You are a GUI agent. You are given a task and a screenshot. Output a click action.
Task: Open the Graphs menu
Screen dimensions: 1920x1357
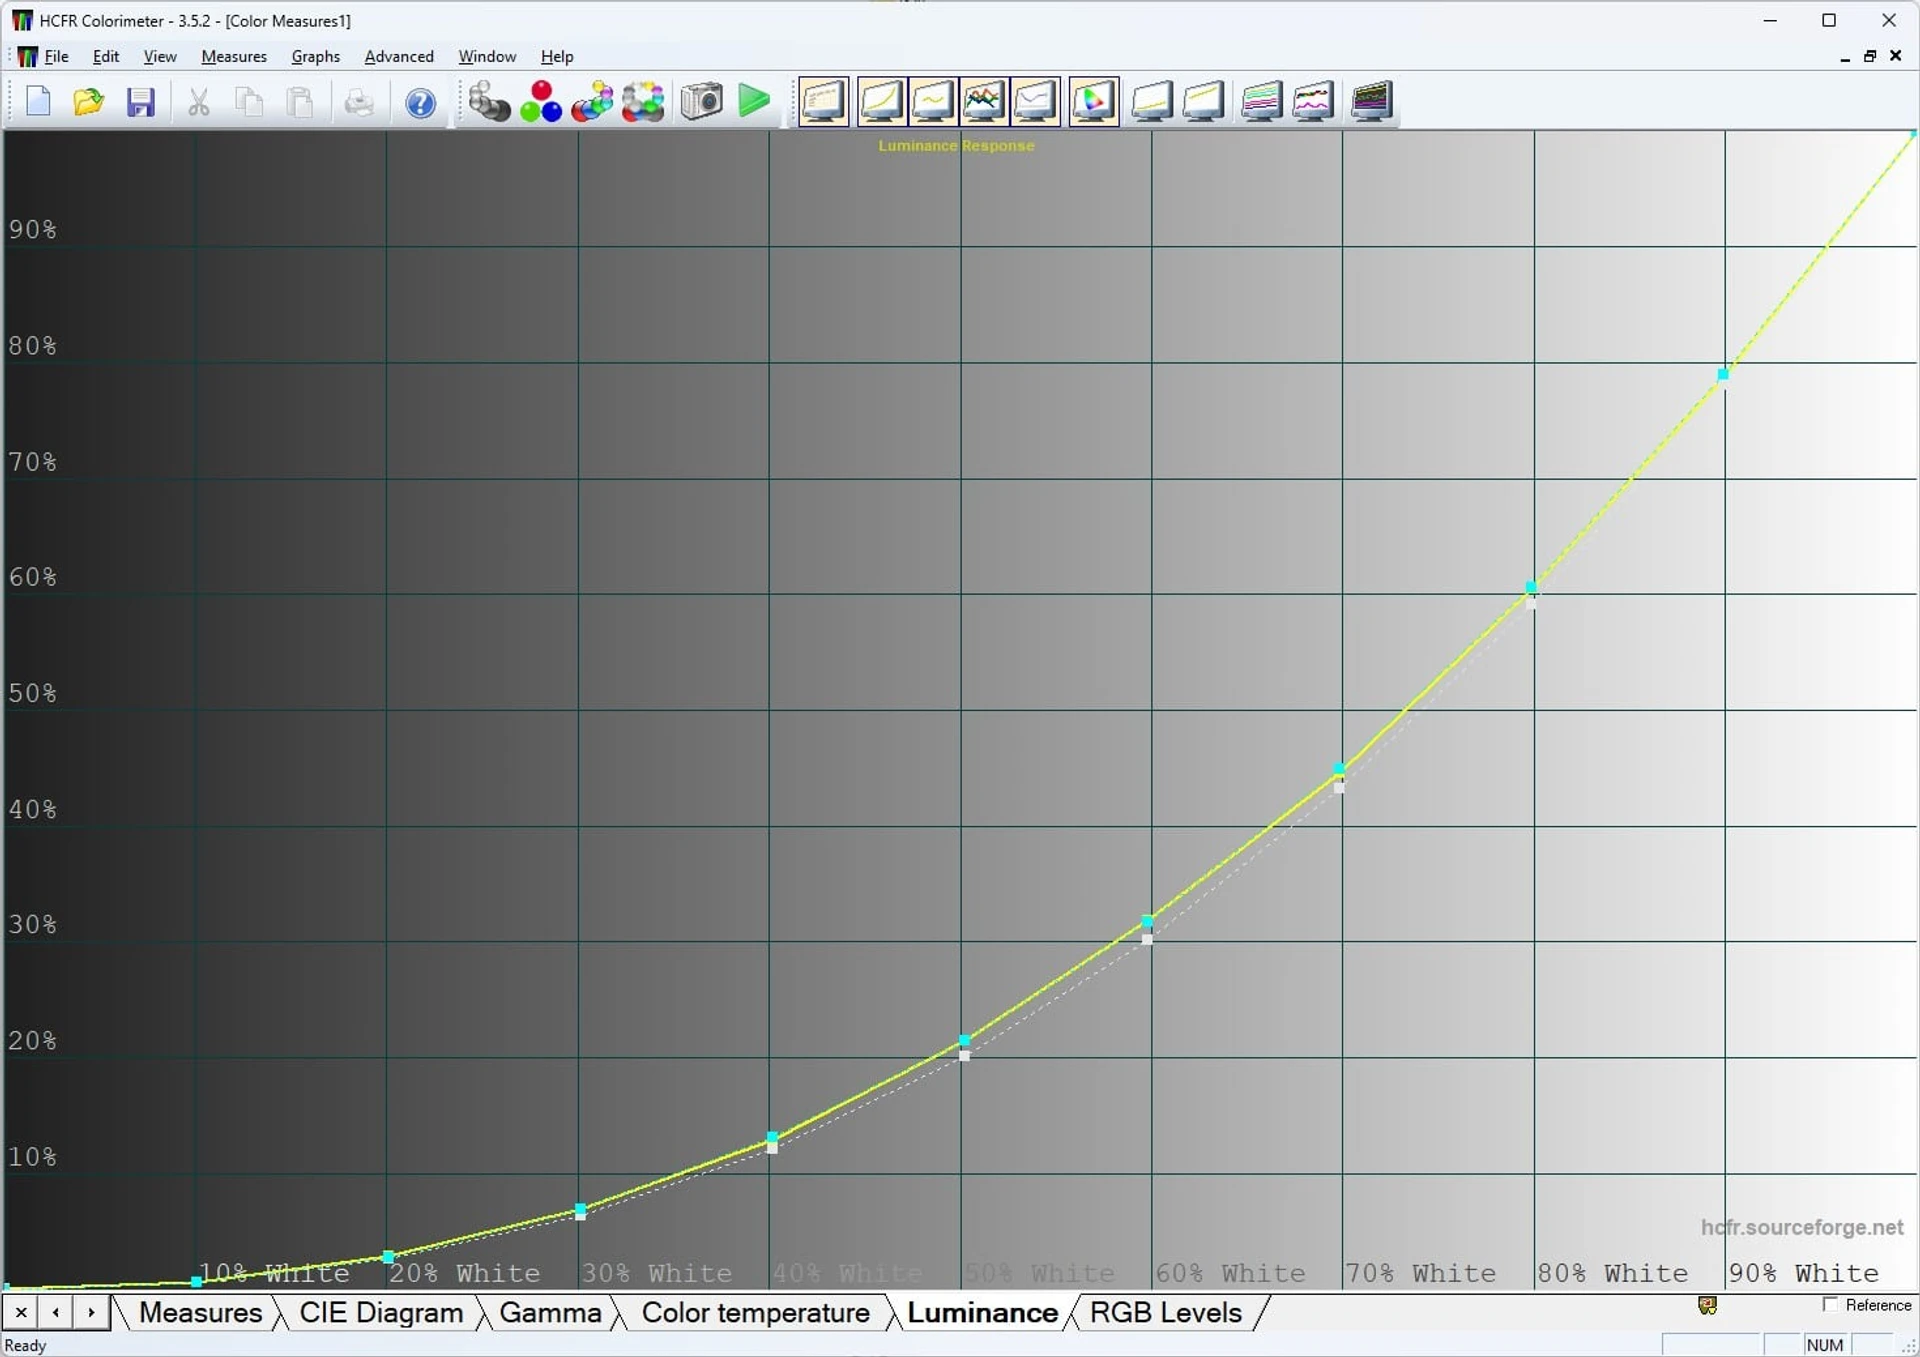(316, 57)
